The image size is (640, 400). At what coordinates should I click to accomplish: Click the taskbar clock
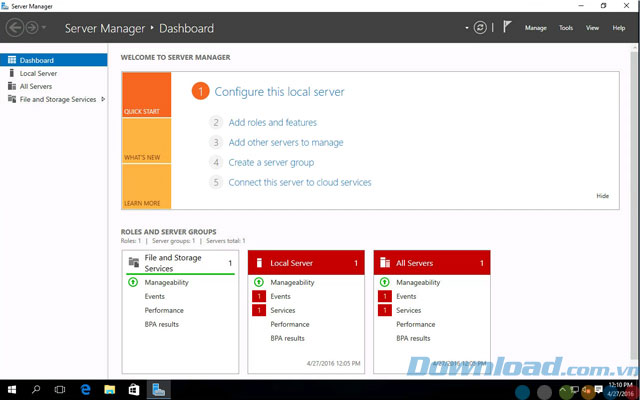pos(621,390)
